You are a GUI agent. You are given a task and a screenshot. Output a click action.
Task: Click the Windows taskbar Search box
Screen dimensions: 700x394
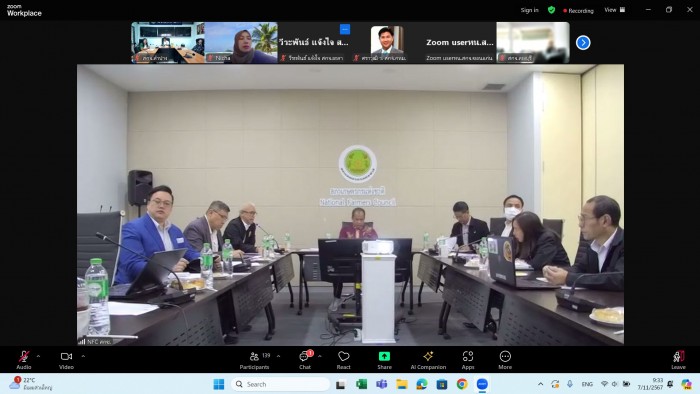280,384
